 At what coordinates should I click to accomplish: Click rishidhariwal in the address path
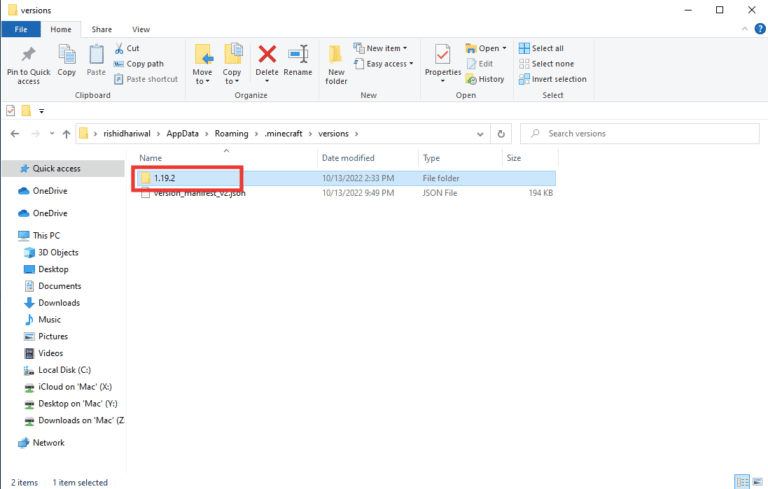tap(127, 133)
